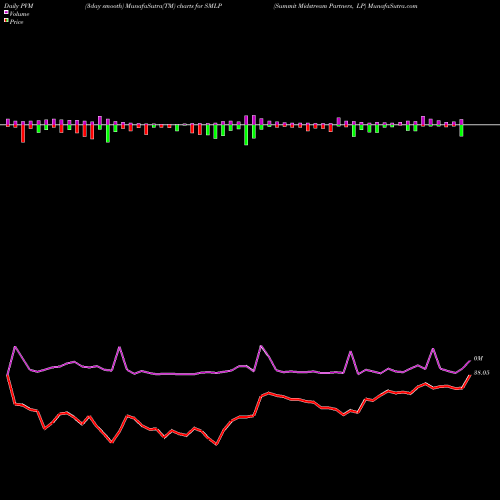Screen dimensions: 500x500
Task: Click the 'Summit Midstream Partners, LP' caption text
Action: tap(320, 6)
